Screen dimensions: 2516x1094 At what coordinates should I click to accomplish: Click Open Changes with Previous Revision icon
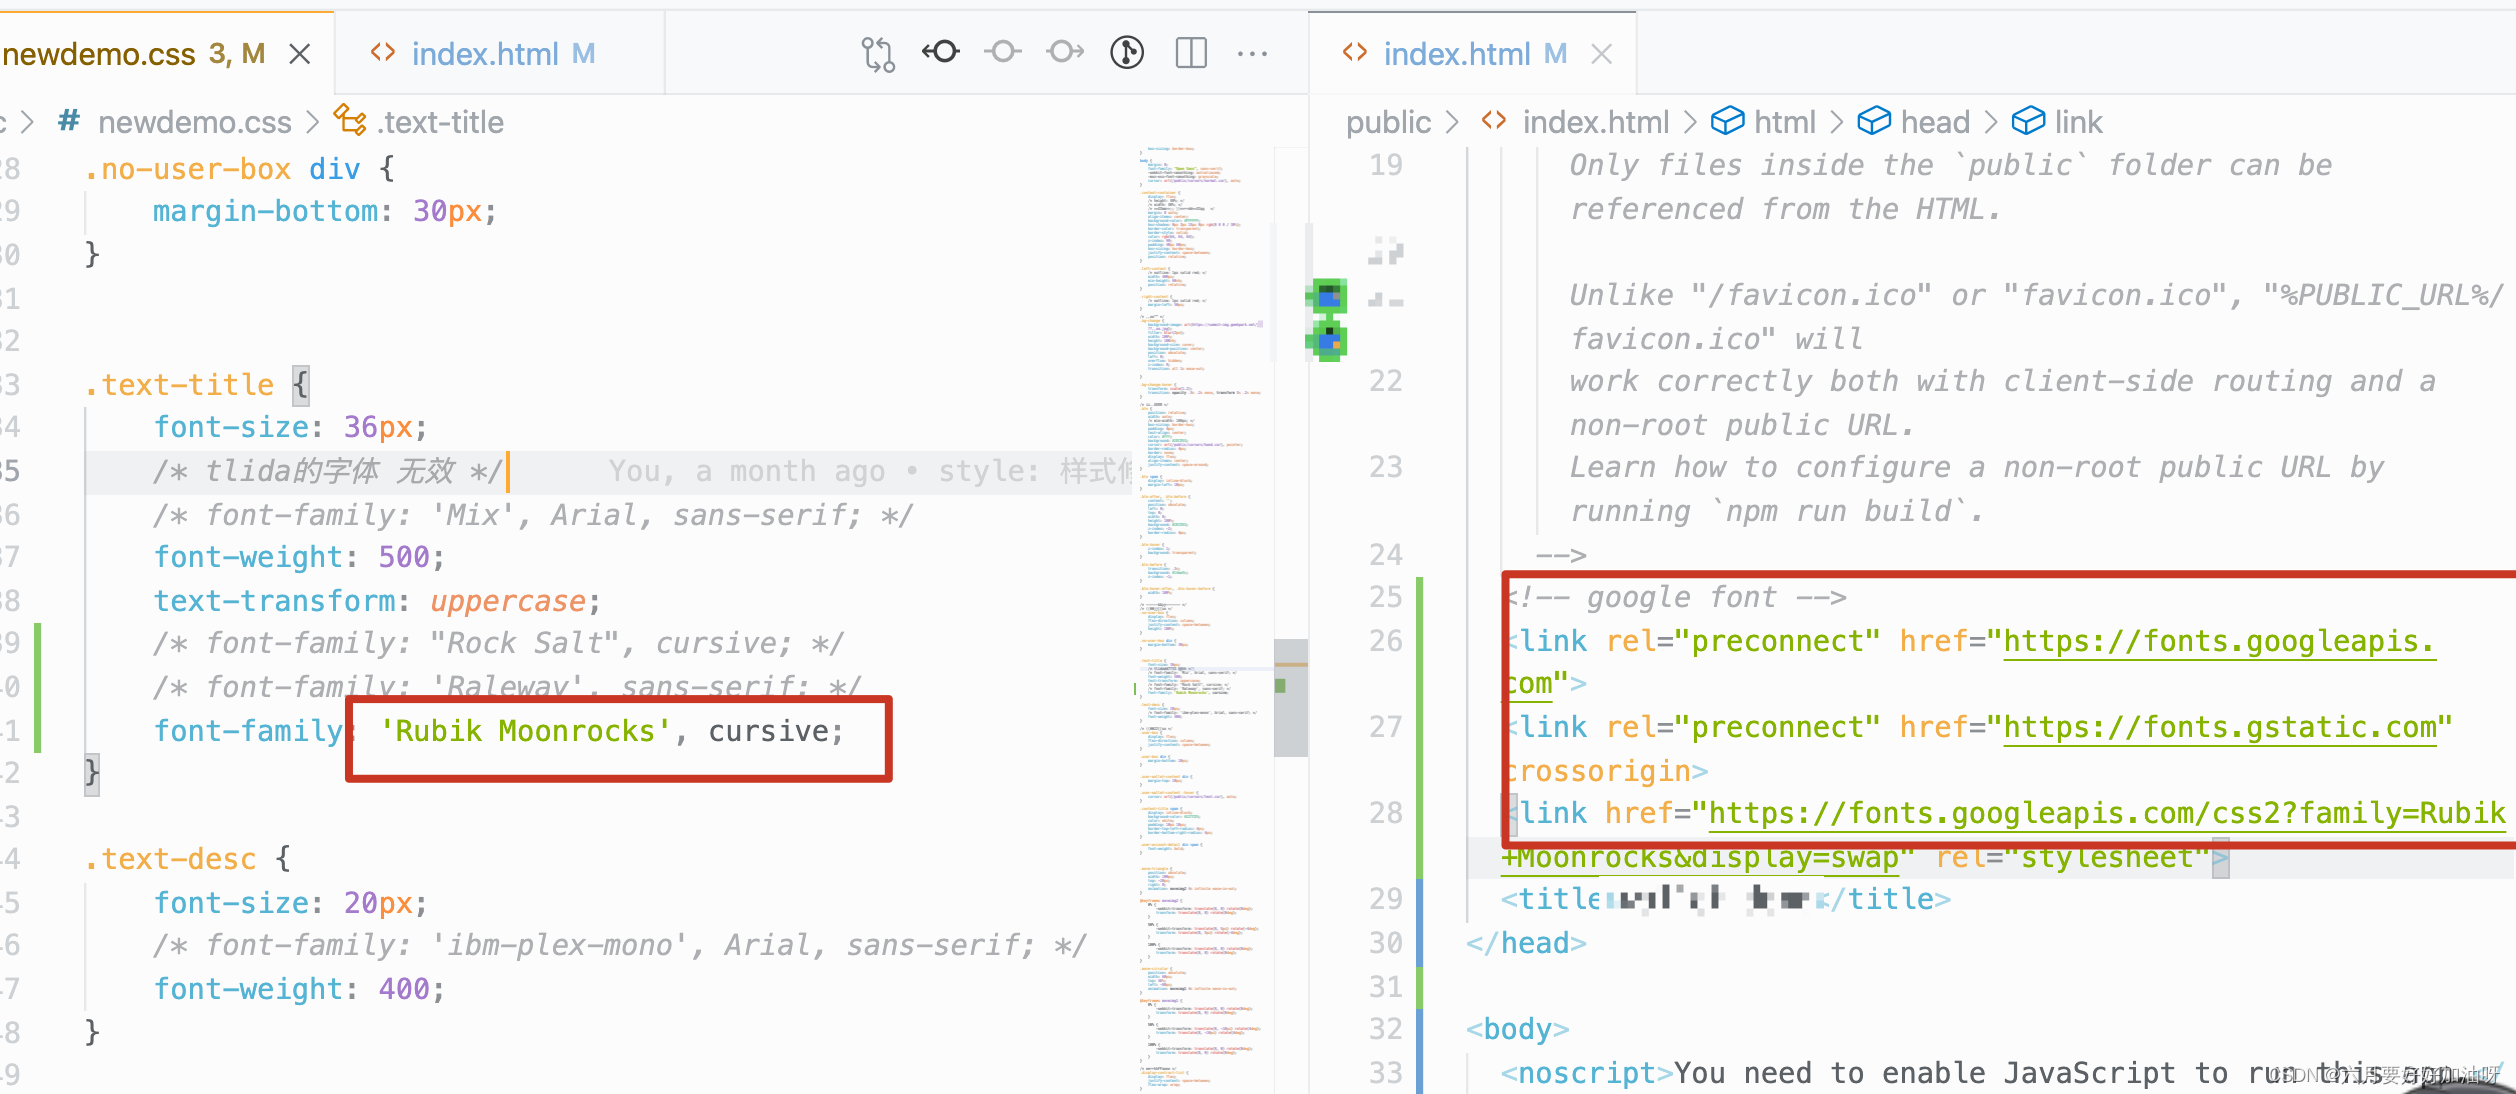(941, 52)
